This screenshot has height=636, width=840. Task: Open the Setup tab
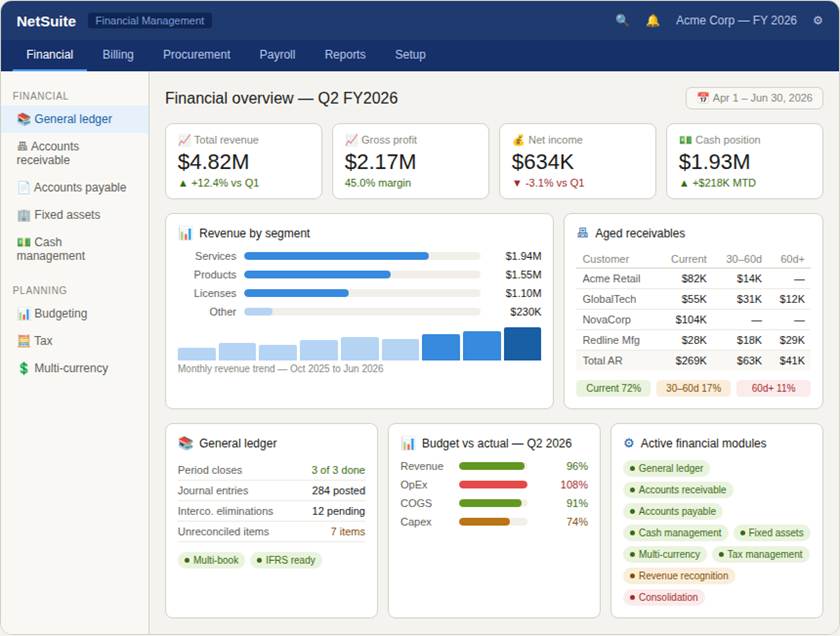pyautogui.click(x=410, y=55)
